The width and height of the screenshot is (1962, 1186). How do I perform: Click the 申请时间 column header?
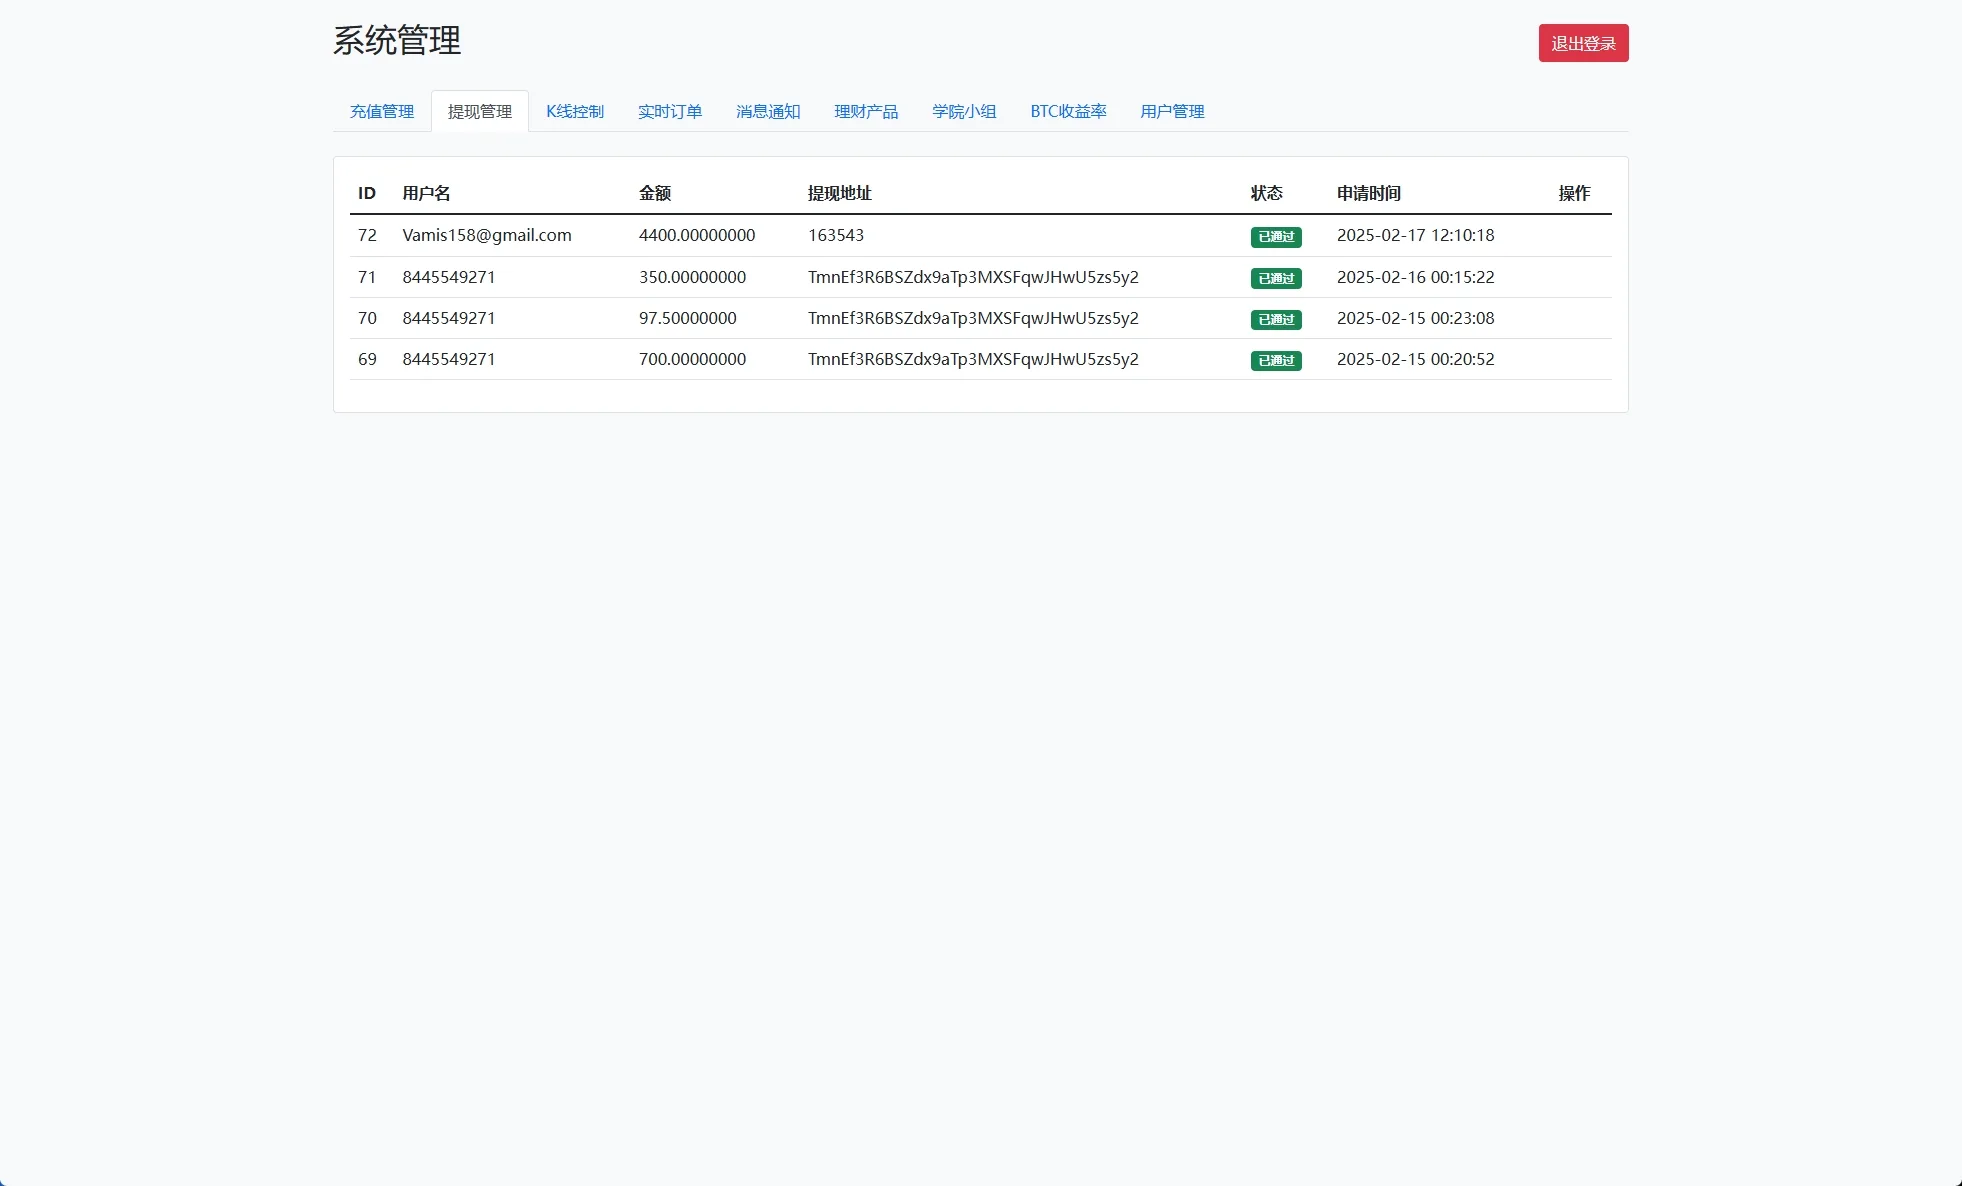pyautogui.click(x=1368, y=193)
